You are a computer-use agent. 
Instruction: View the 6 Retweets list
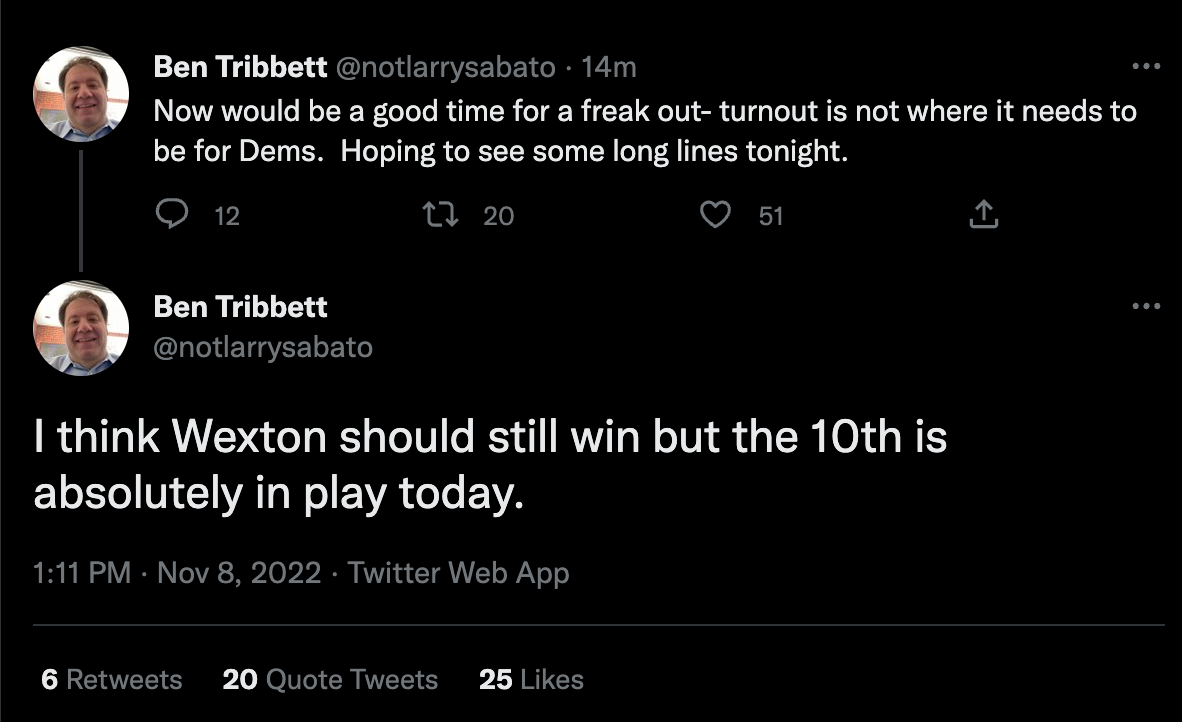(x=112, y=680)
